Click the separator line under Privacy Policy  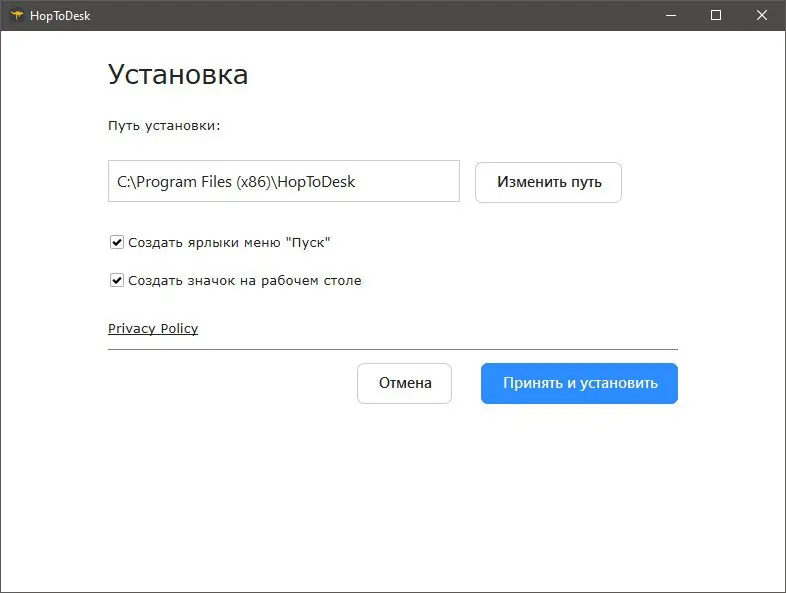(x=392, y=349)
